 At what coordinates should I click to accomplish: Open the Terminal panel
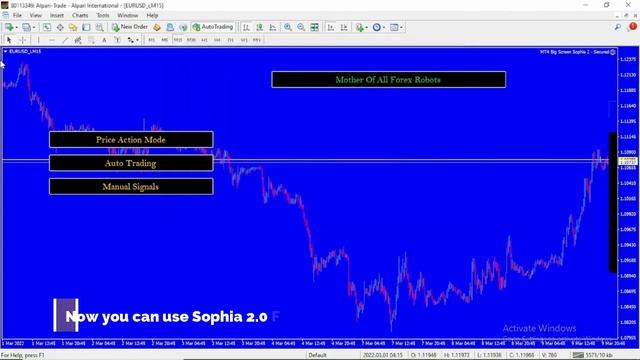coord(86,27)
